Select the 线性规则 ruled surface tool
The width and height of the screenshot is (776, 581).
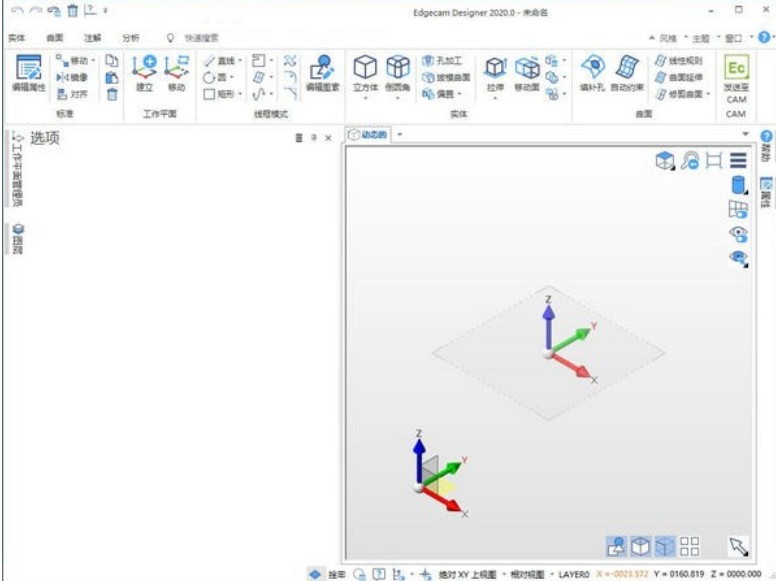tap(679, 61)
